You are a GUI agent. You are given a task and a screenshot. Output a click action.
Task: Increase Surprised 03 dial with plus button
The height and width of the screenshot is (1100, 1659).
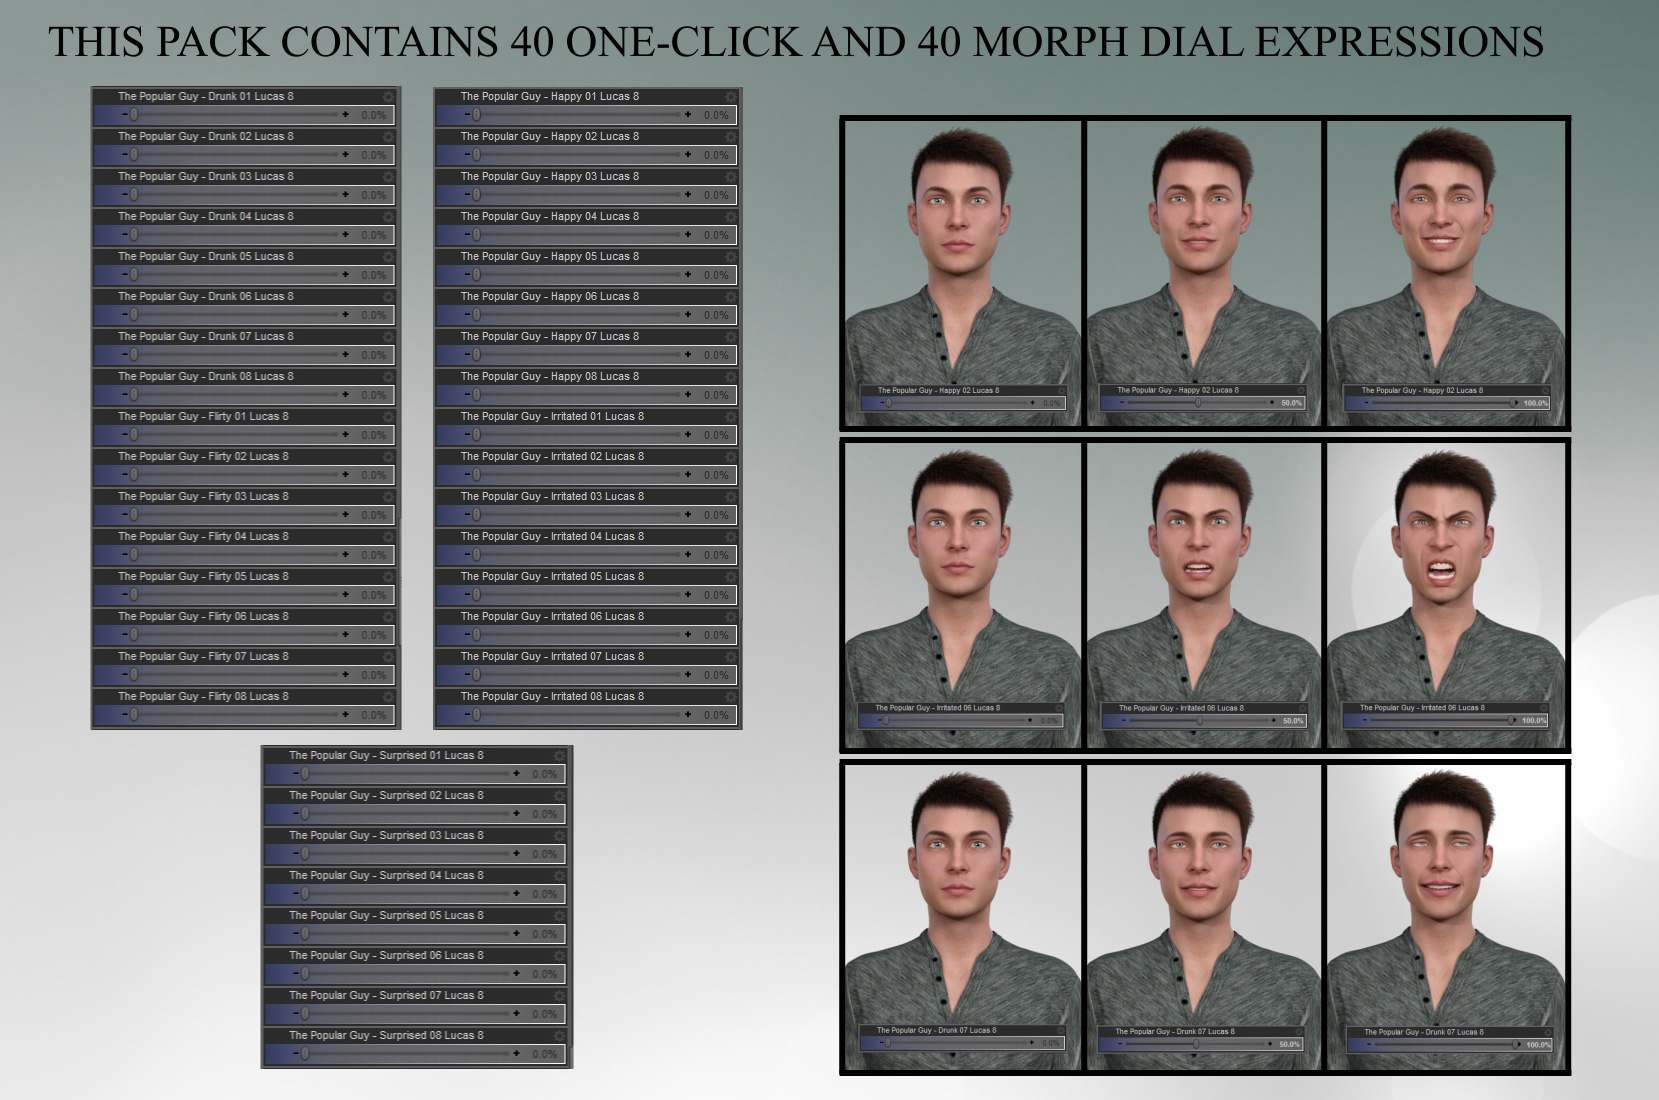point(517,854)
